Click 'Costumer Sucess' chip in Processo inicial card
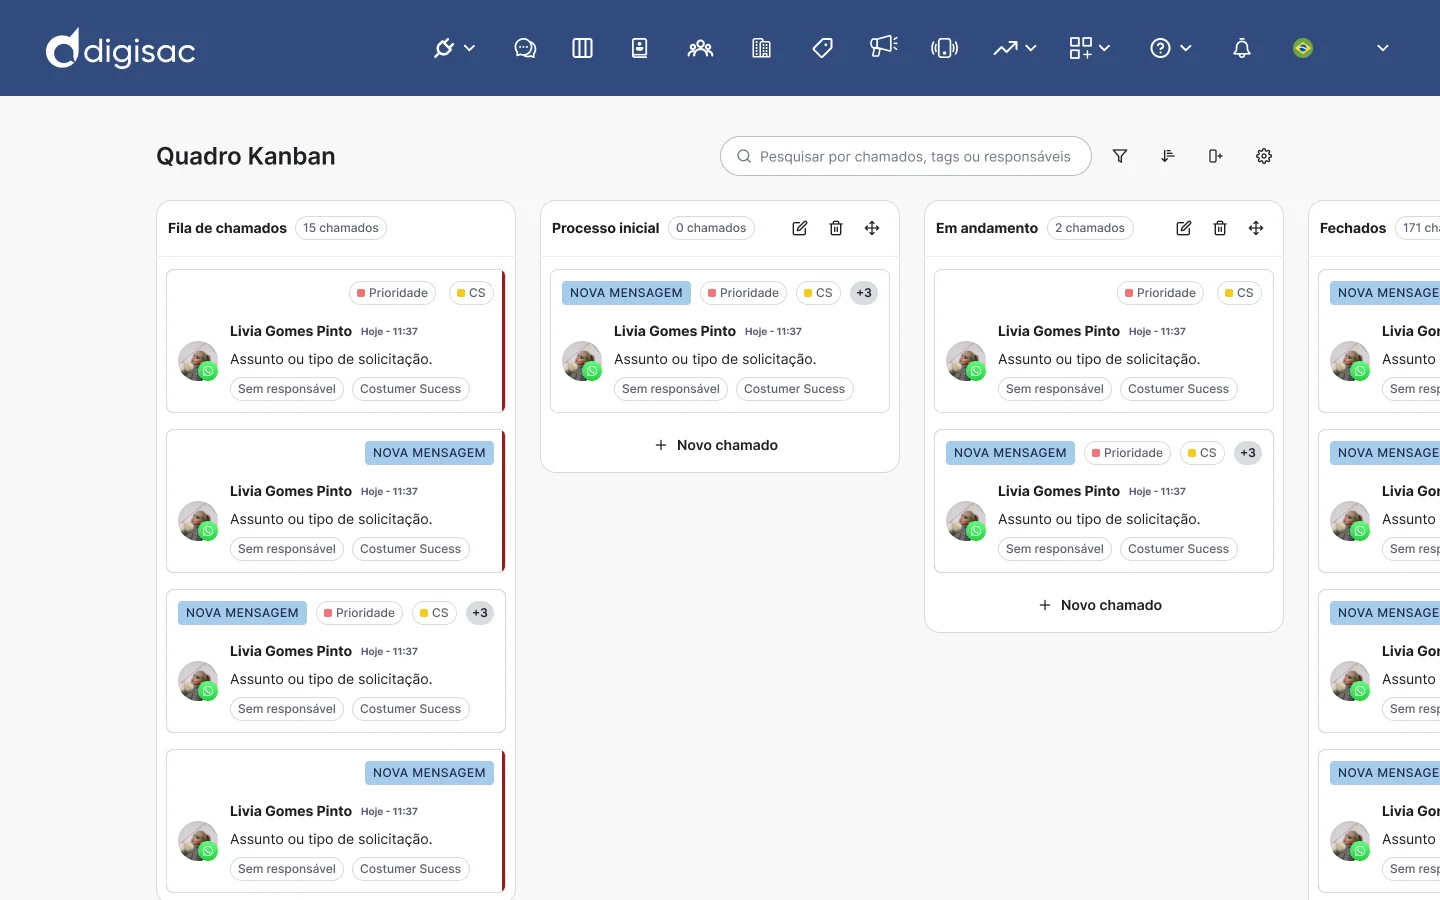 tap(795, 389)
